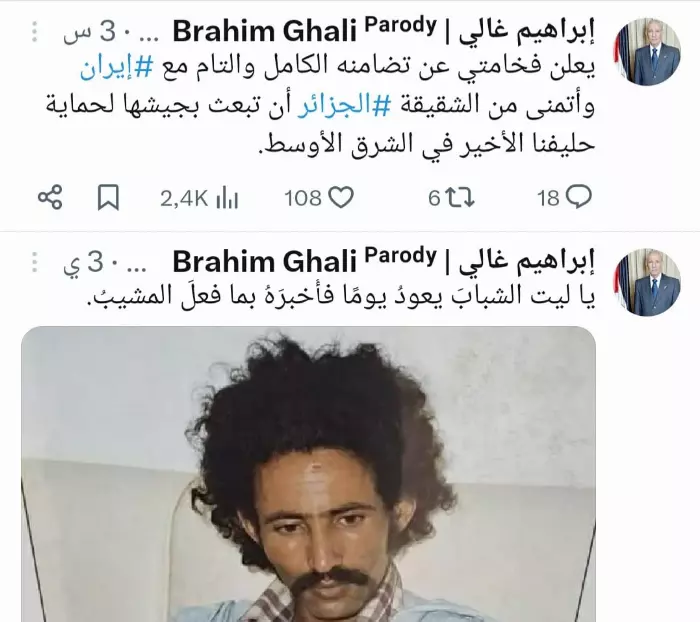Open three-dot menu on first tweet
This screenshot has width=700, height=622.
point(35,33)
